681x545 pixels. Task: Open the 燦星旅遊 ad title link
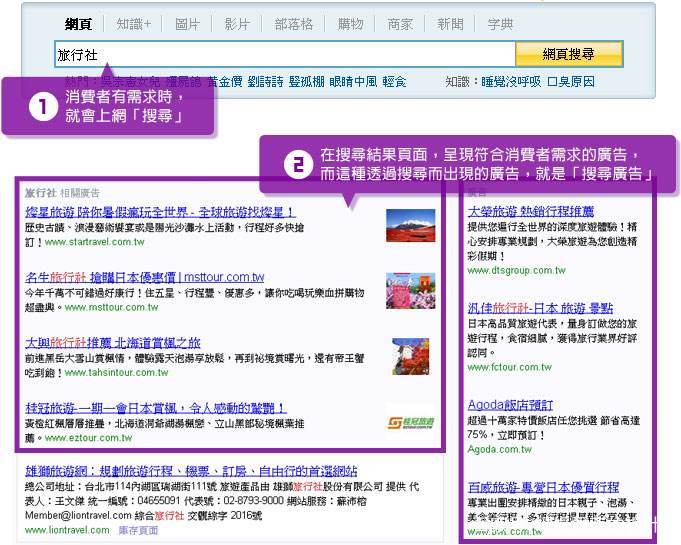click(x=160, y=212)
